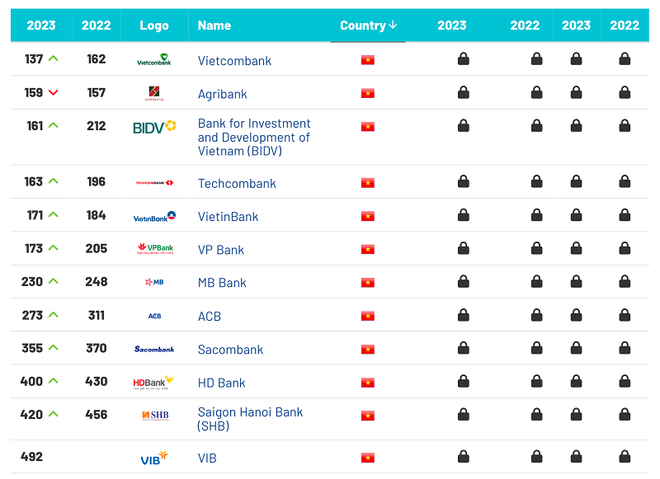Click the SHB logo
The width and height of the screenshot is (660, 479).
154,415
